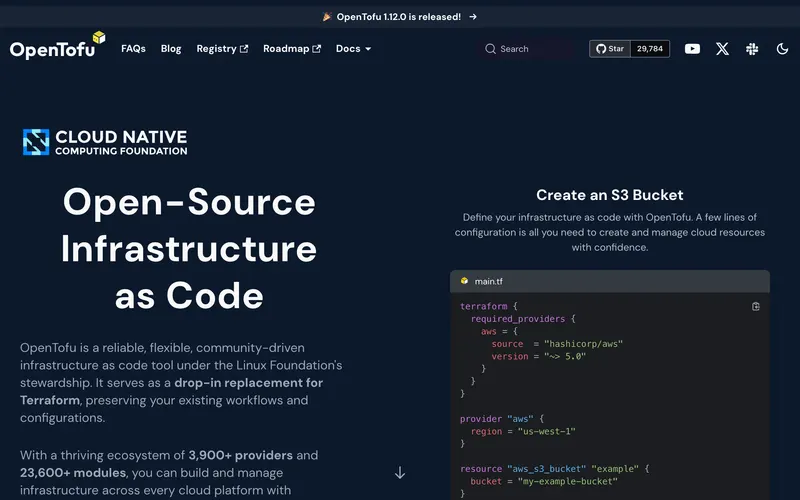The width and height of the screenshot is (800, 500).
Task: Toggle dark mode with the moon icon
Action: click(782, 49)
